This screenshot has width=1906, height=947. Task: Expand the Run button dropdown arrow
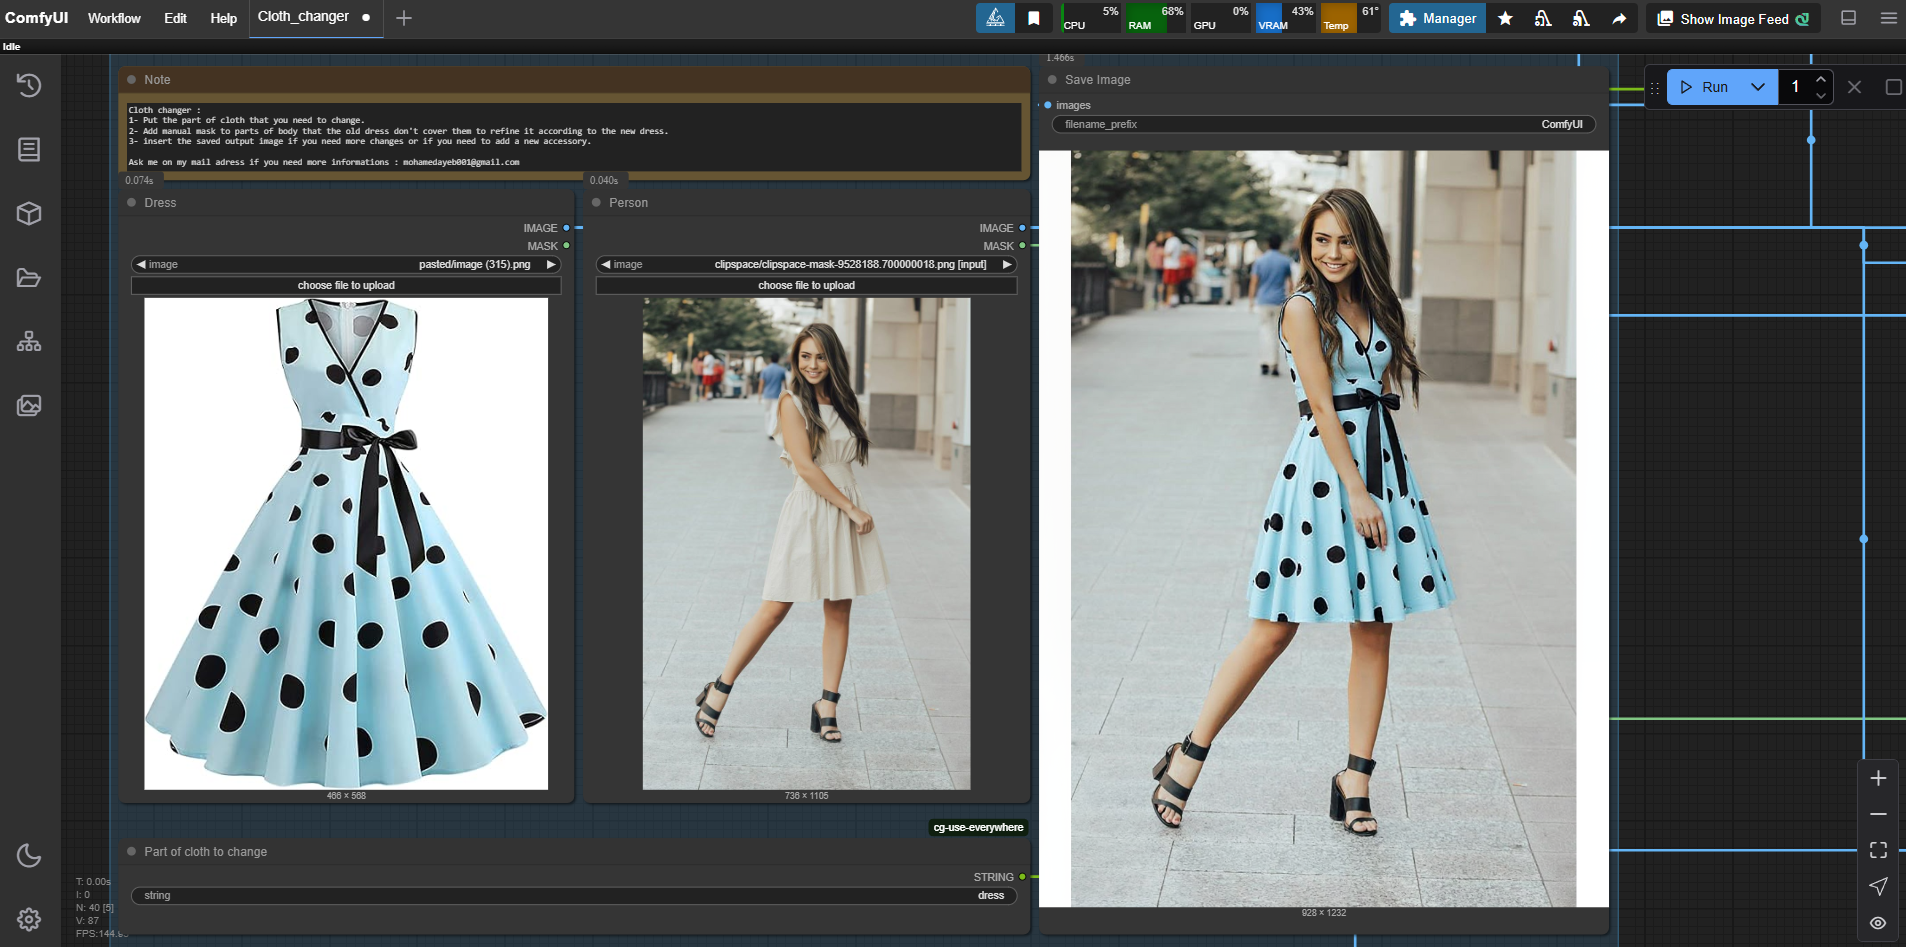1758,87
